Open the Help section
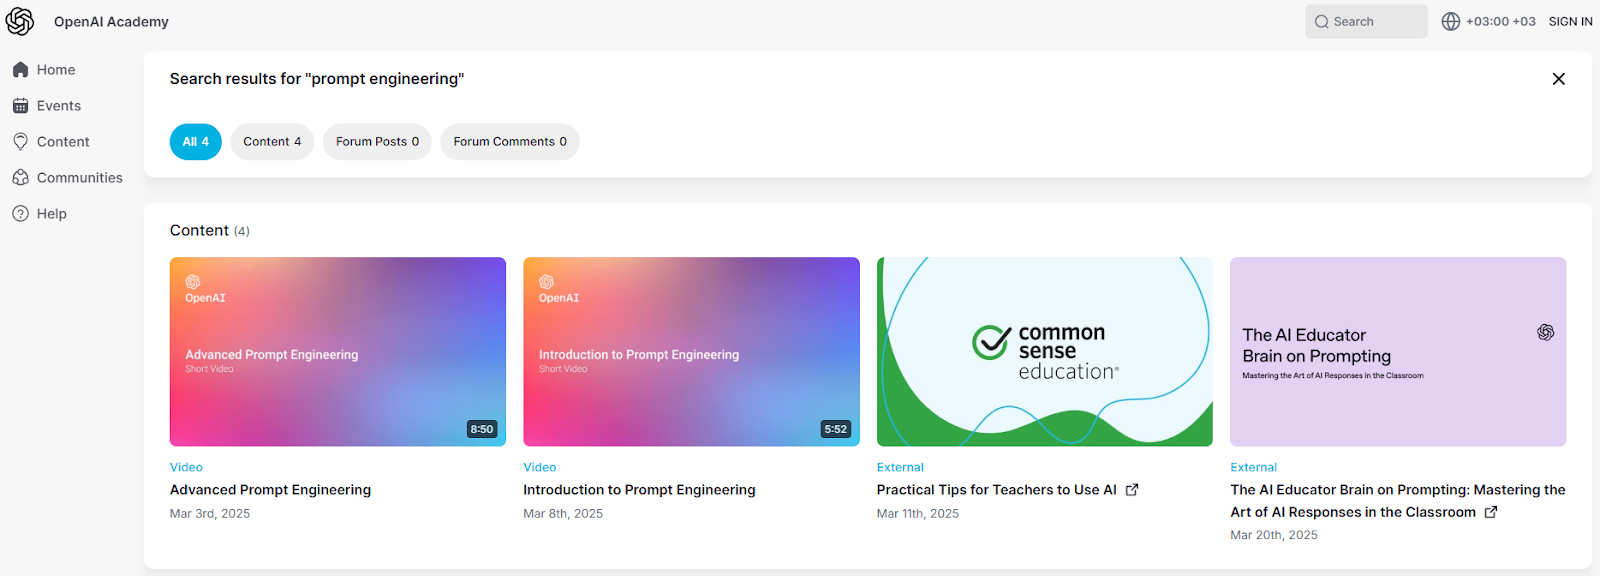 pos(52,214)
